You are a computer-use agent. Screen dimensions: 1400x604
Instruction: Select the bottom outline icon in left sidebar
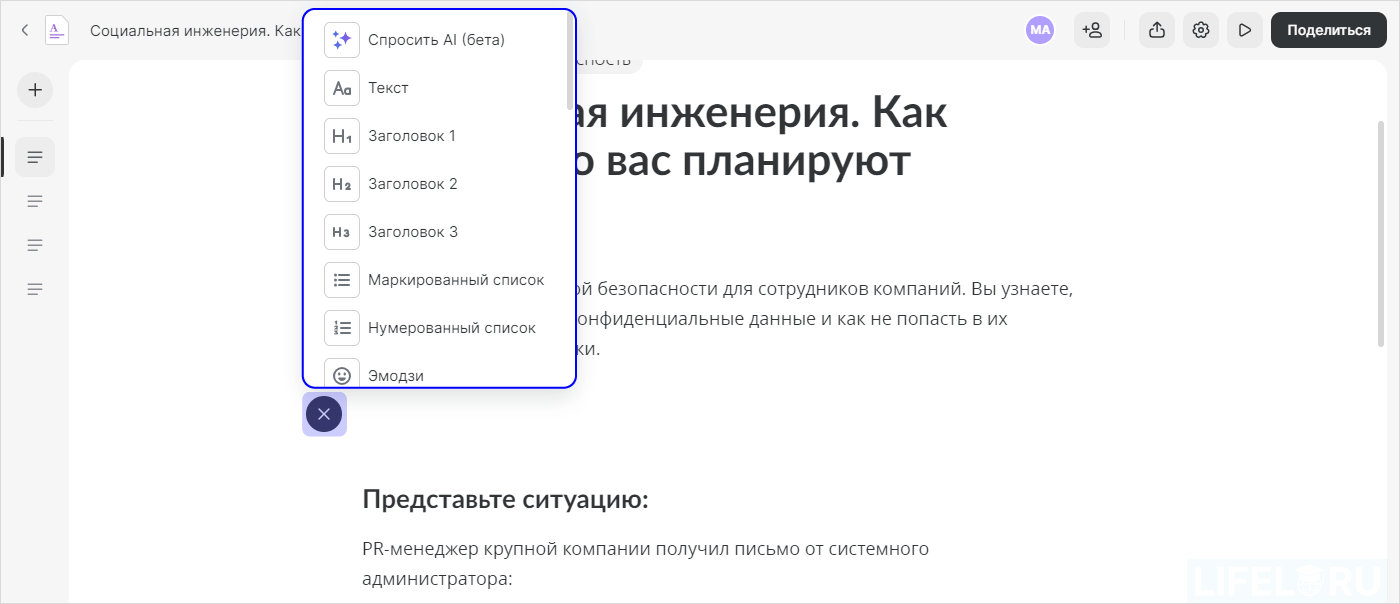point(34,288)
